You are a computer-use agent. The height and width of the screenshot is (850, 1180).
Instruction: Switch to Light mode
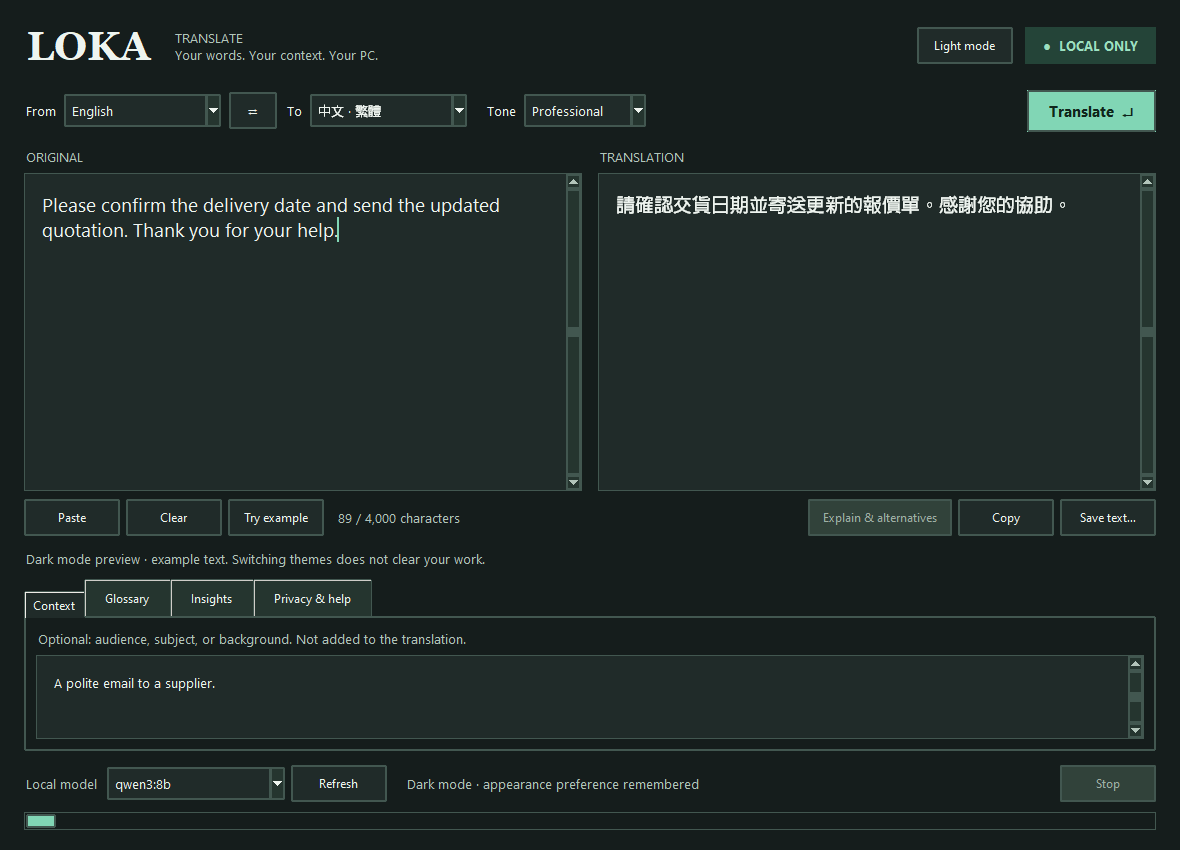click(x=964, y=46)
